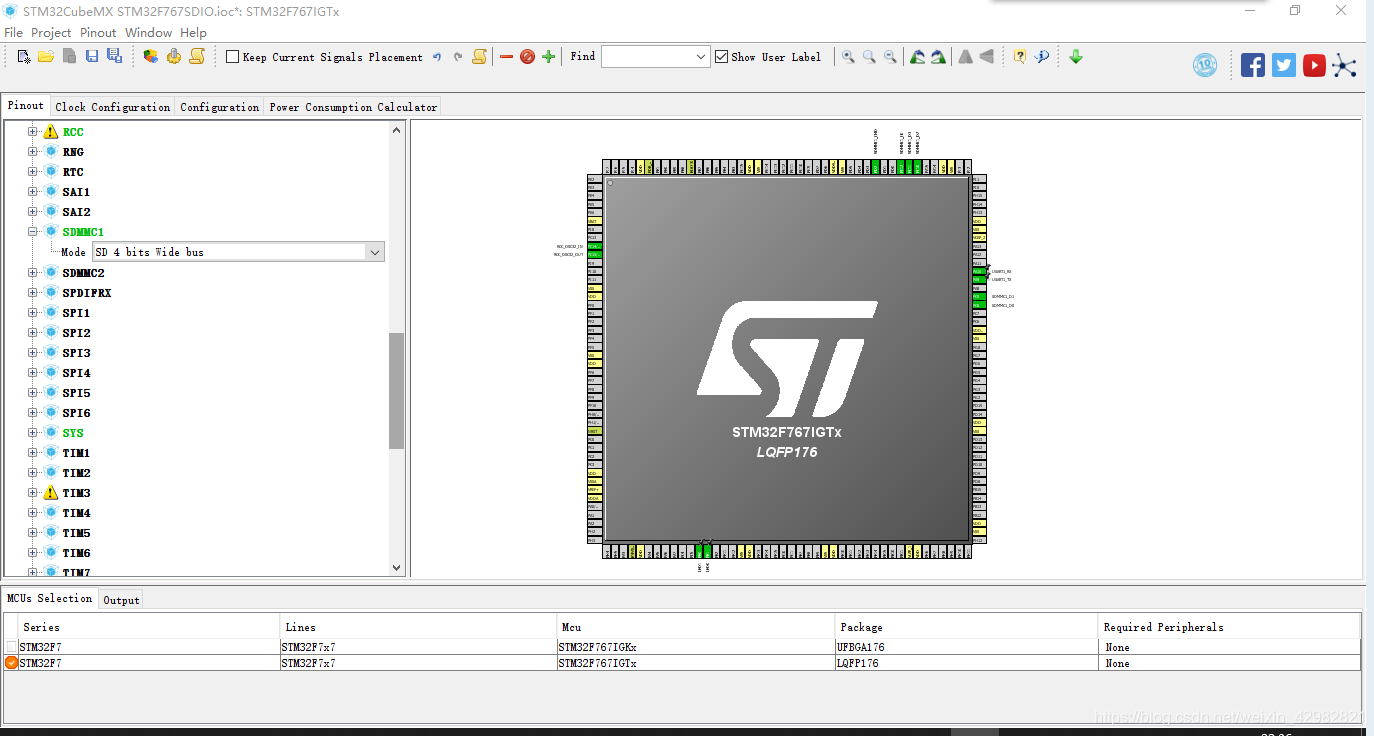Toggle the Show User Label checkbox

[722, 57]
